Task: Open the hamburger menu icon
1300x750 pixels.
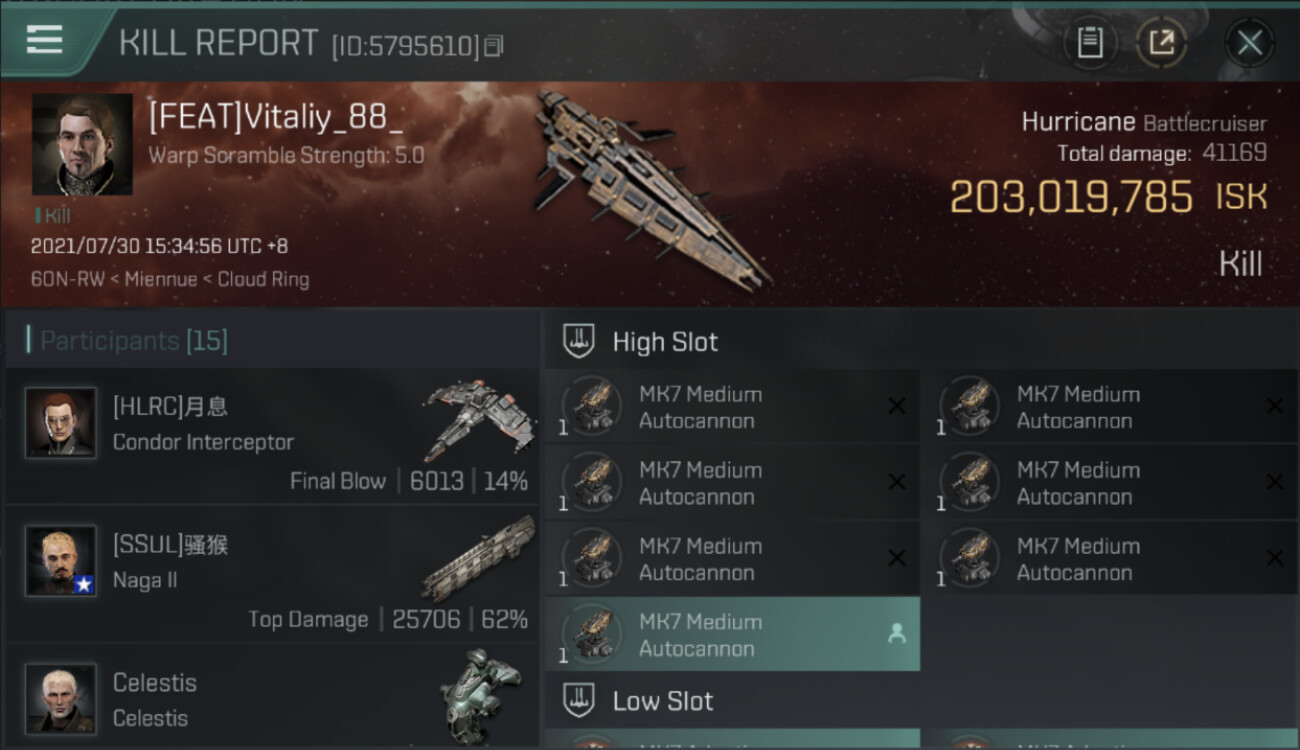Action: pyautogui.click(x=44, y=40)
